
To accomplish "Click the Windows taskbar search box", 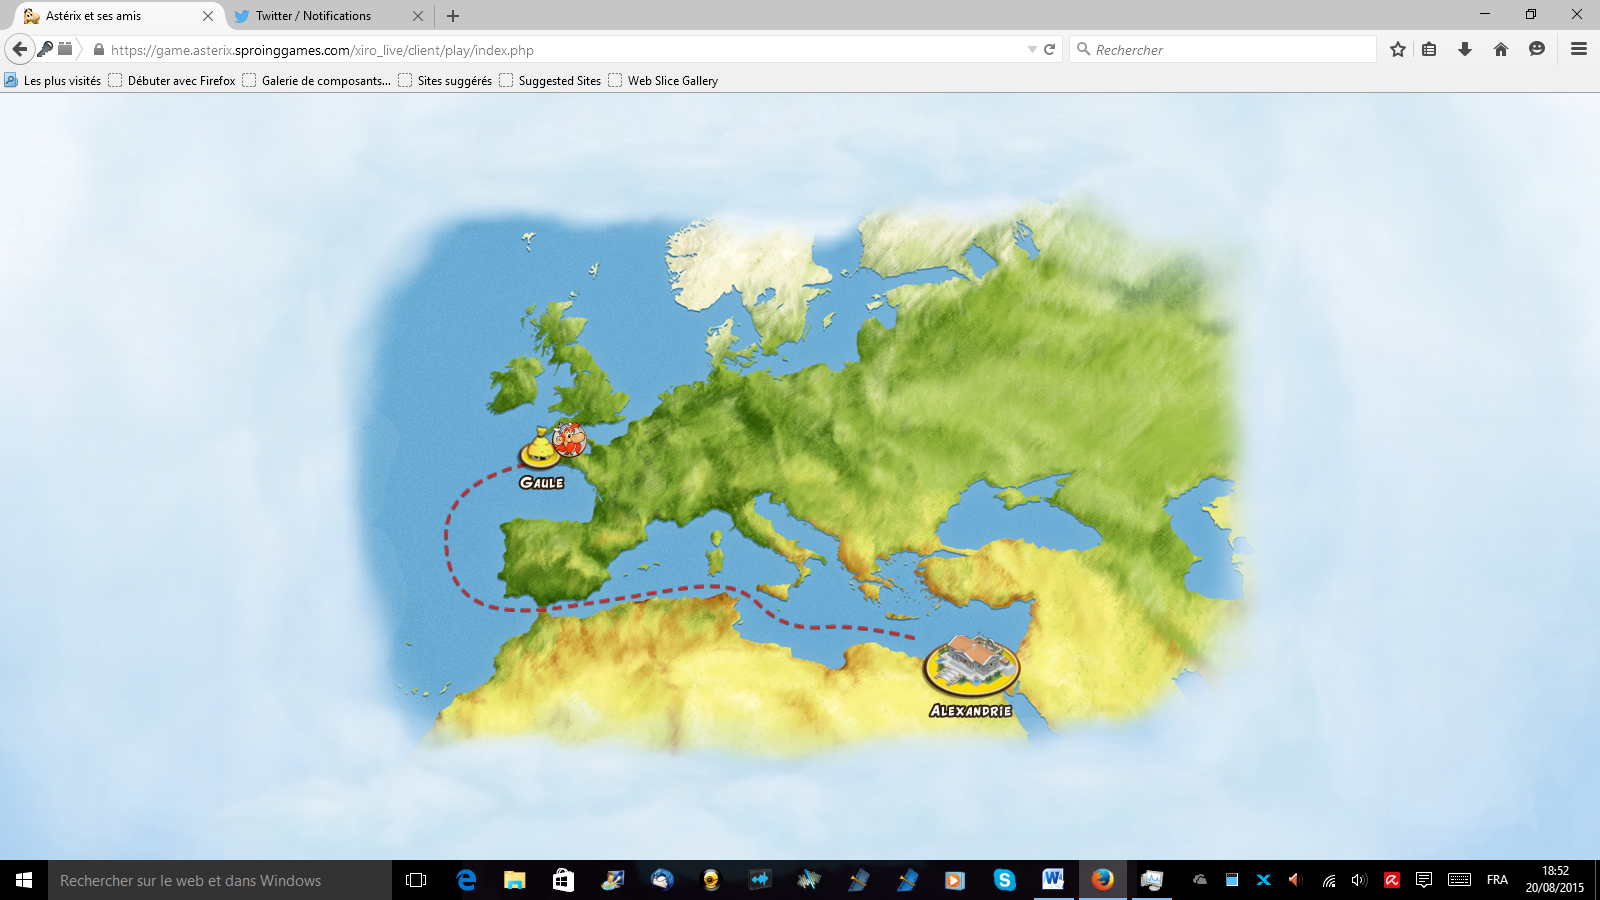I will [220, 880].
